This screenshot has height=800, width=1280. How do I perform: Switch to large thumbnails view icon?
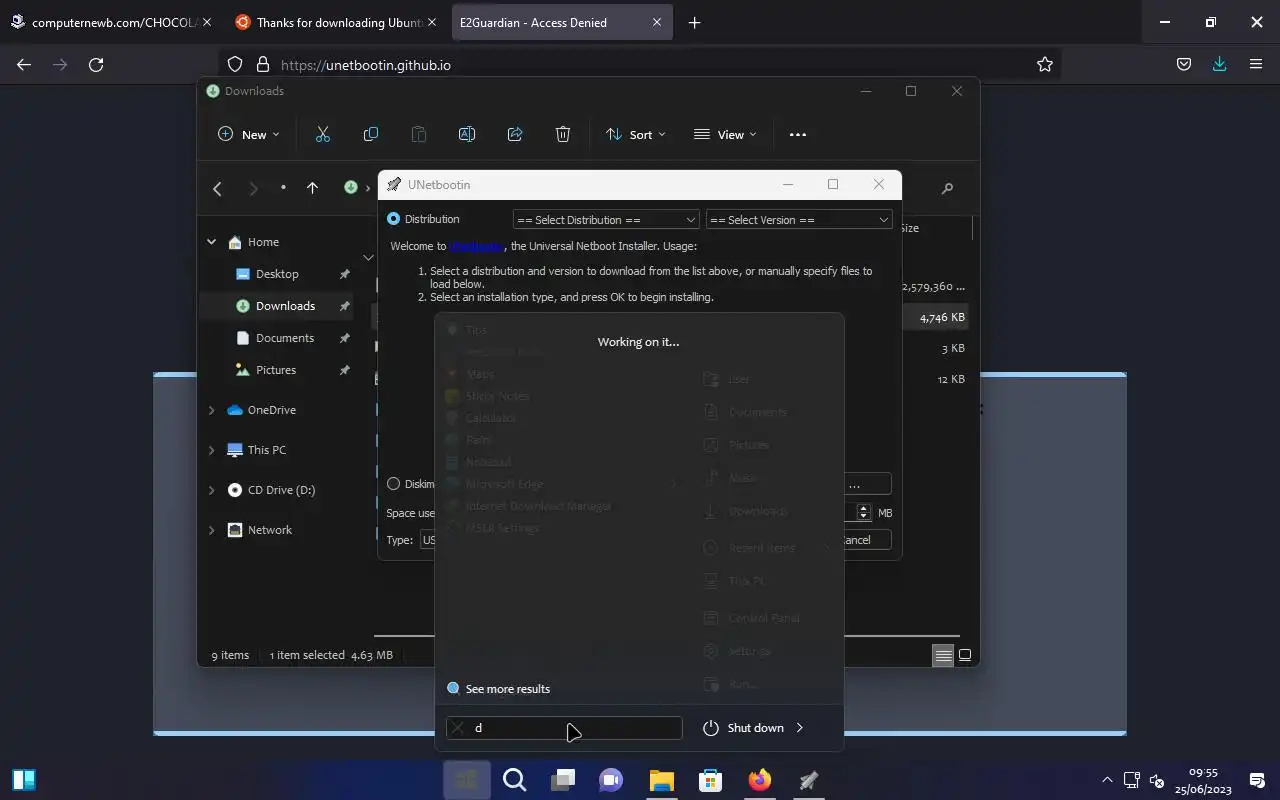tap(965, 655)
